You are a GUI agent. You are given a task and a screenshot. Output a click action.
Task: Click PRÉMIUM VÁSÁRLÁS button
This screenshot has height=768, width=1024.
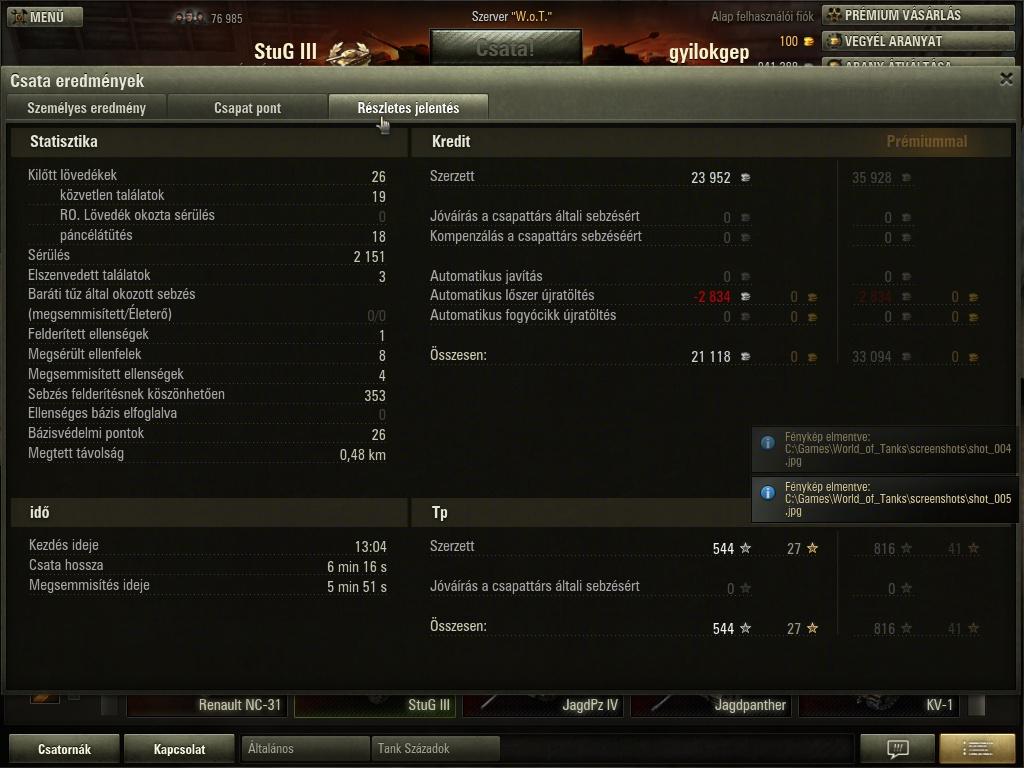[x=918, y=15]
